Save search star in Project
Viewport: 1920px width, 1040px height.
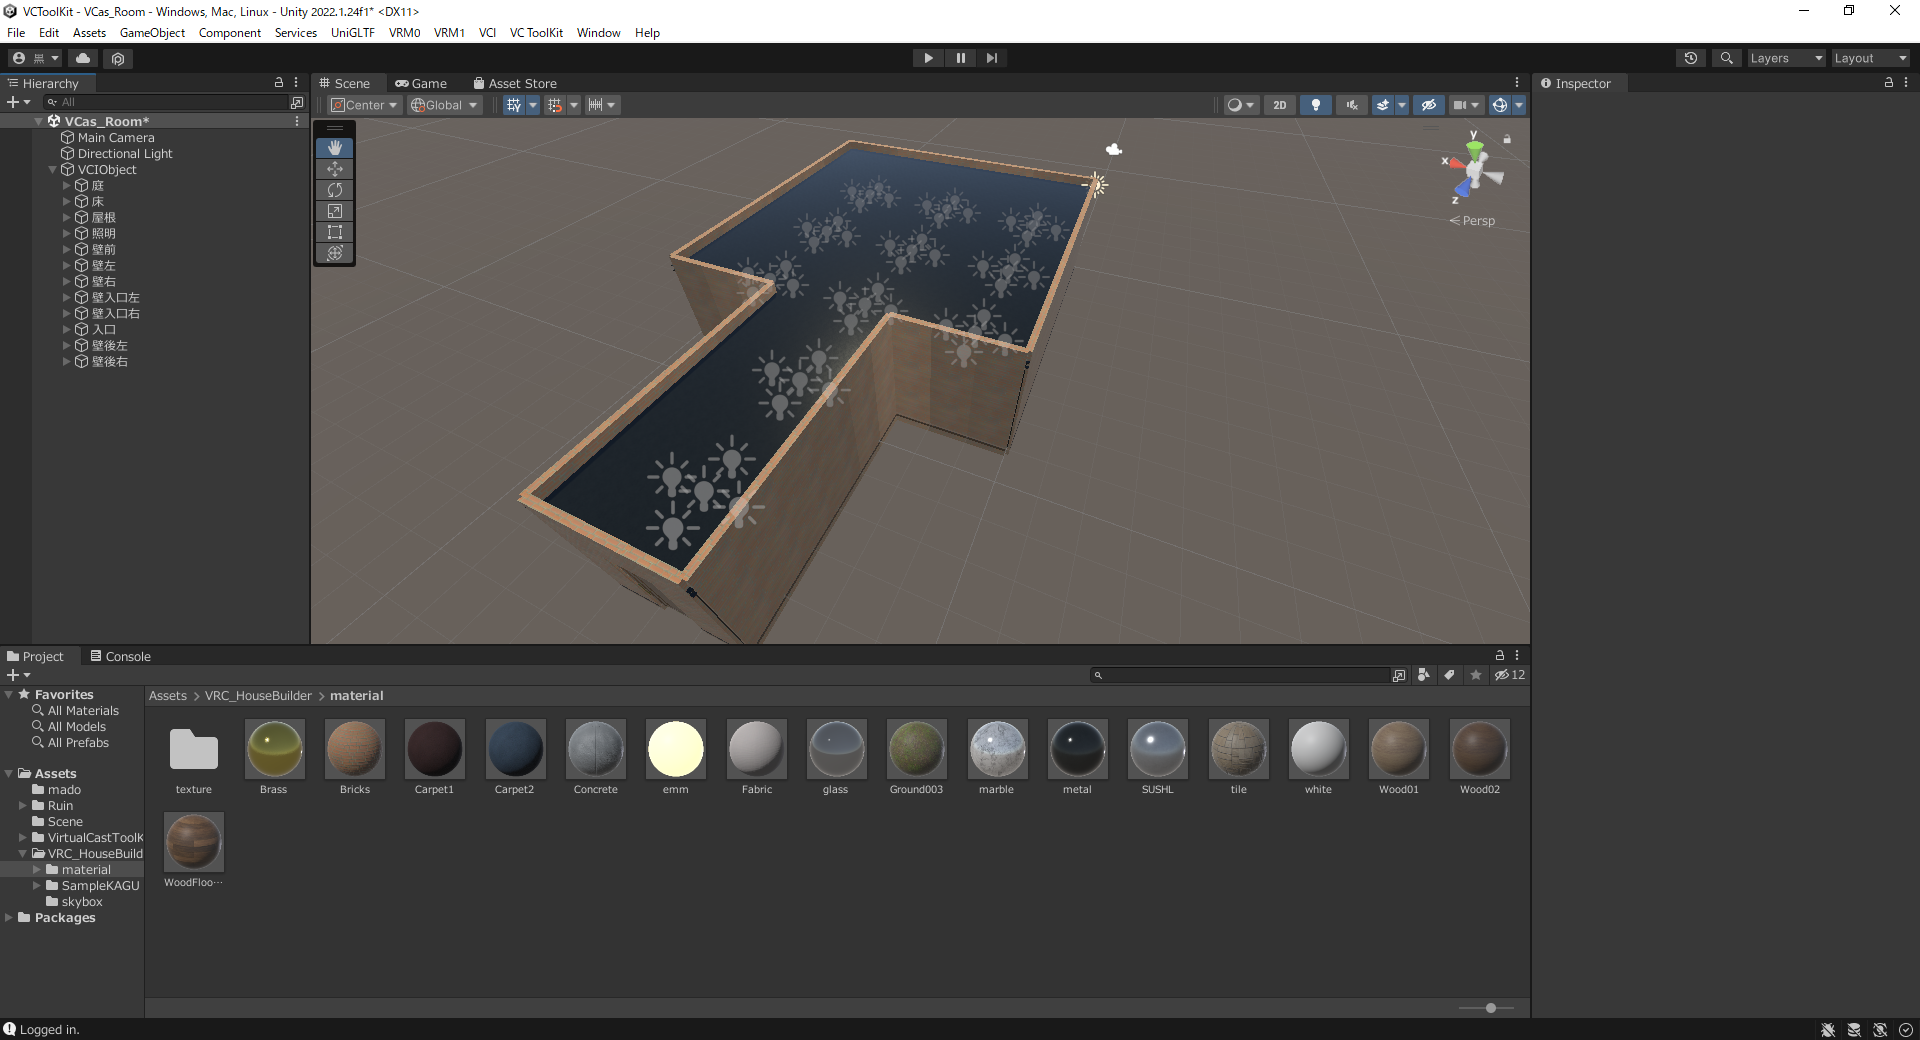click(1476, 675)
